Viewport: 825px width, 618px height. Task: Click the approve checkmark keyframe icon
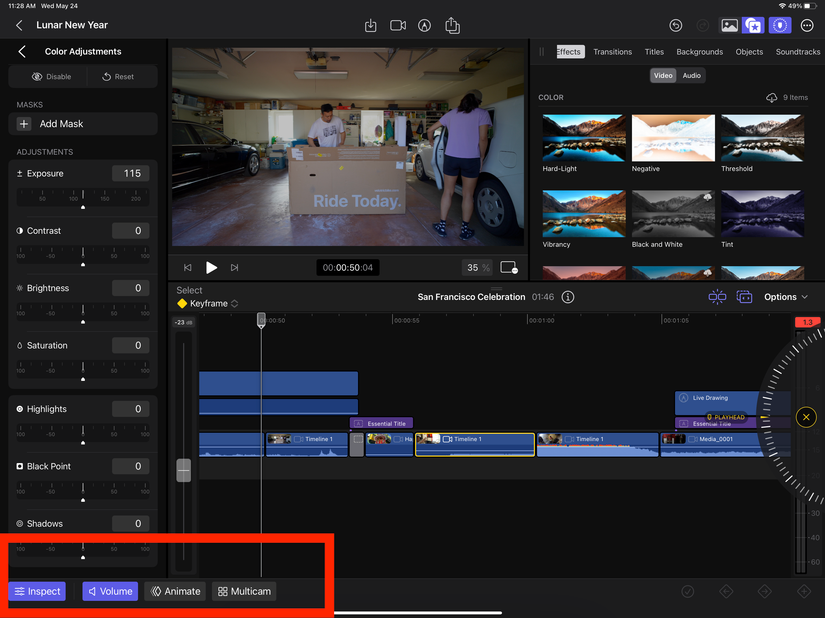point(688,592)
